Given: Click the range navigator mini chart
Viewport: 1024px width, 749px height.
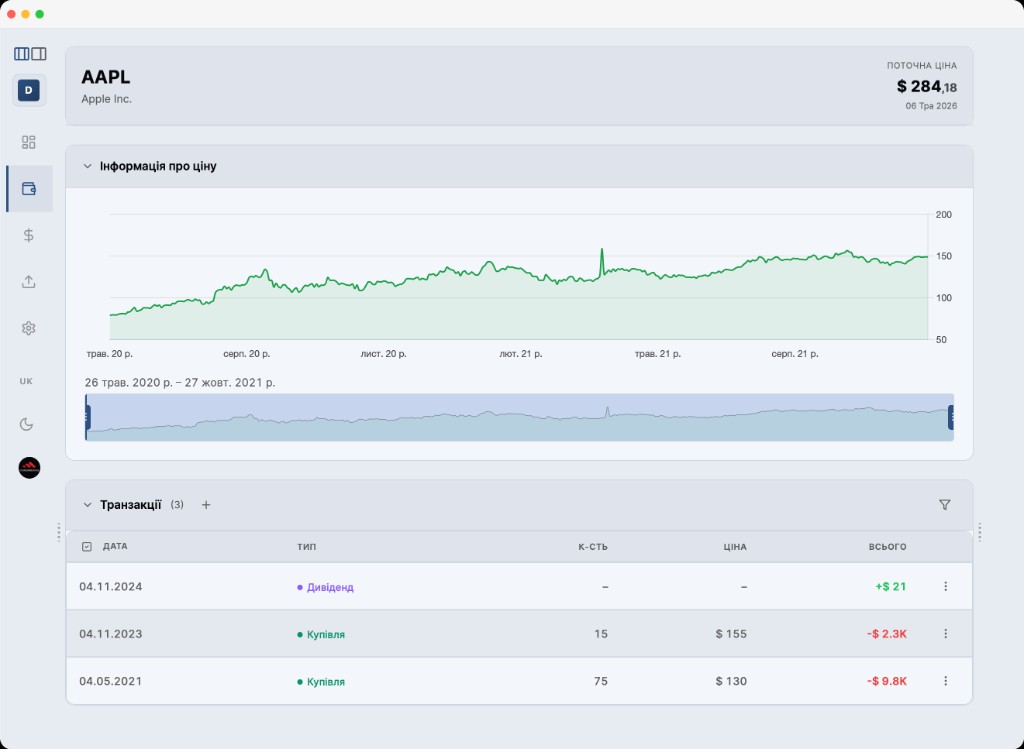Looking at the screenshot, I should [519, 417].
